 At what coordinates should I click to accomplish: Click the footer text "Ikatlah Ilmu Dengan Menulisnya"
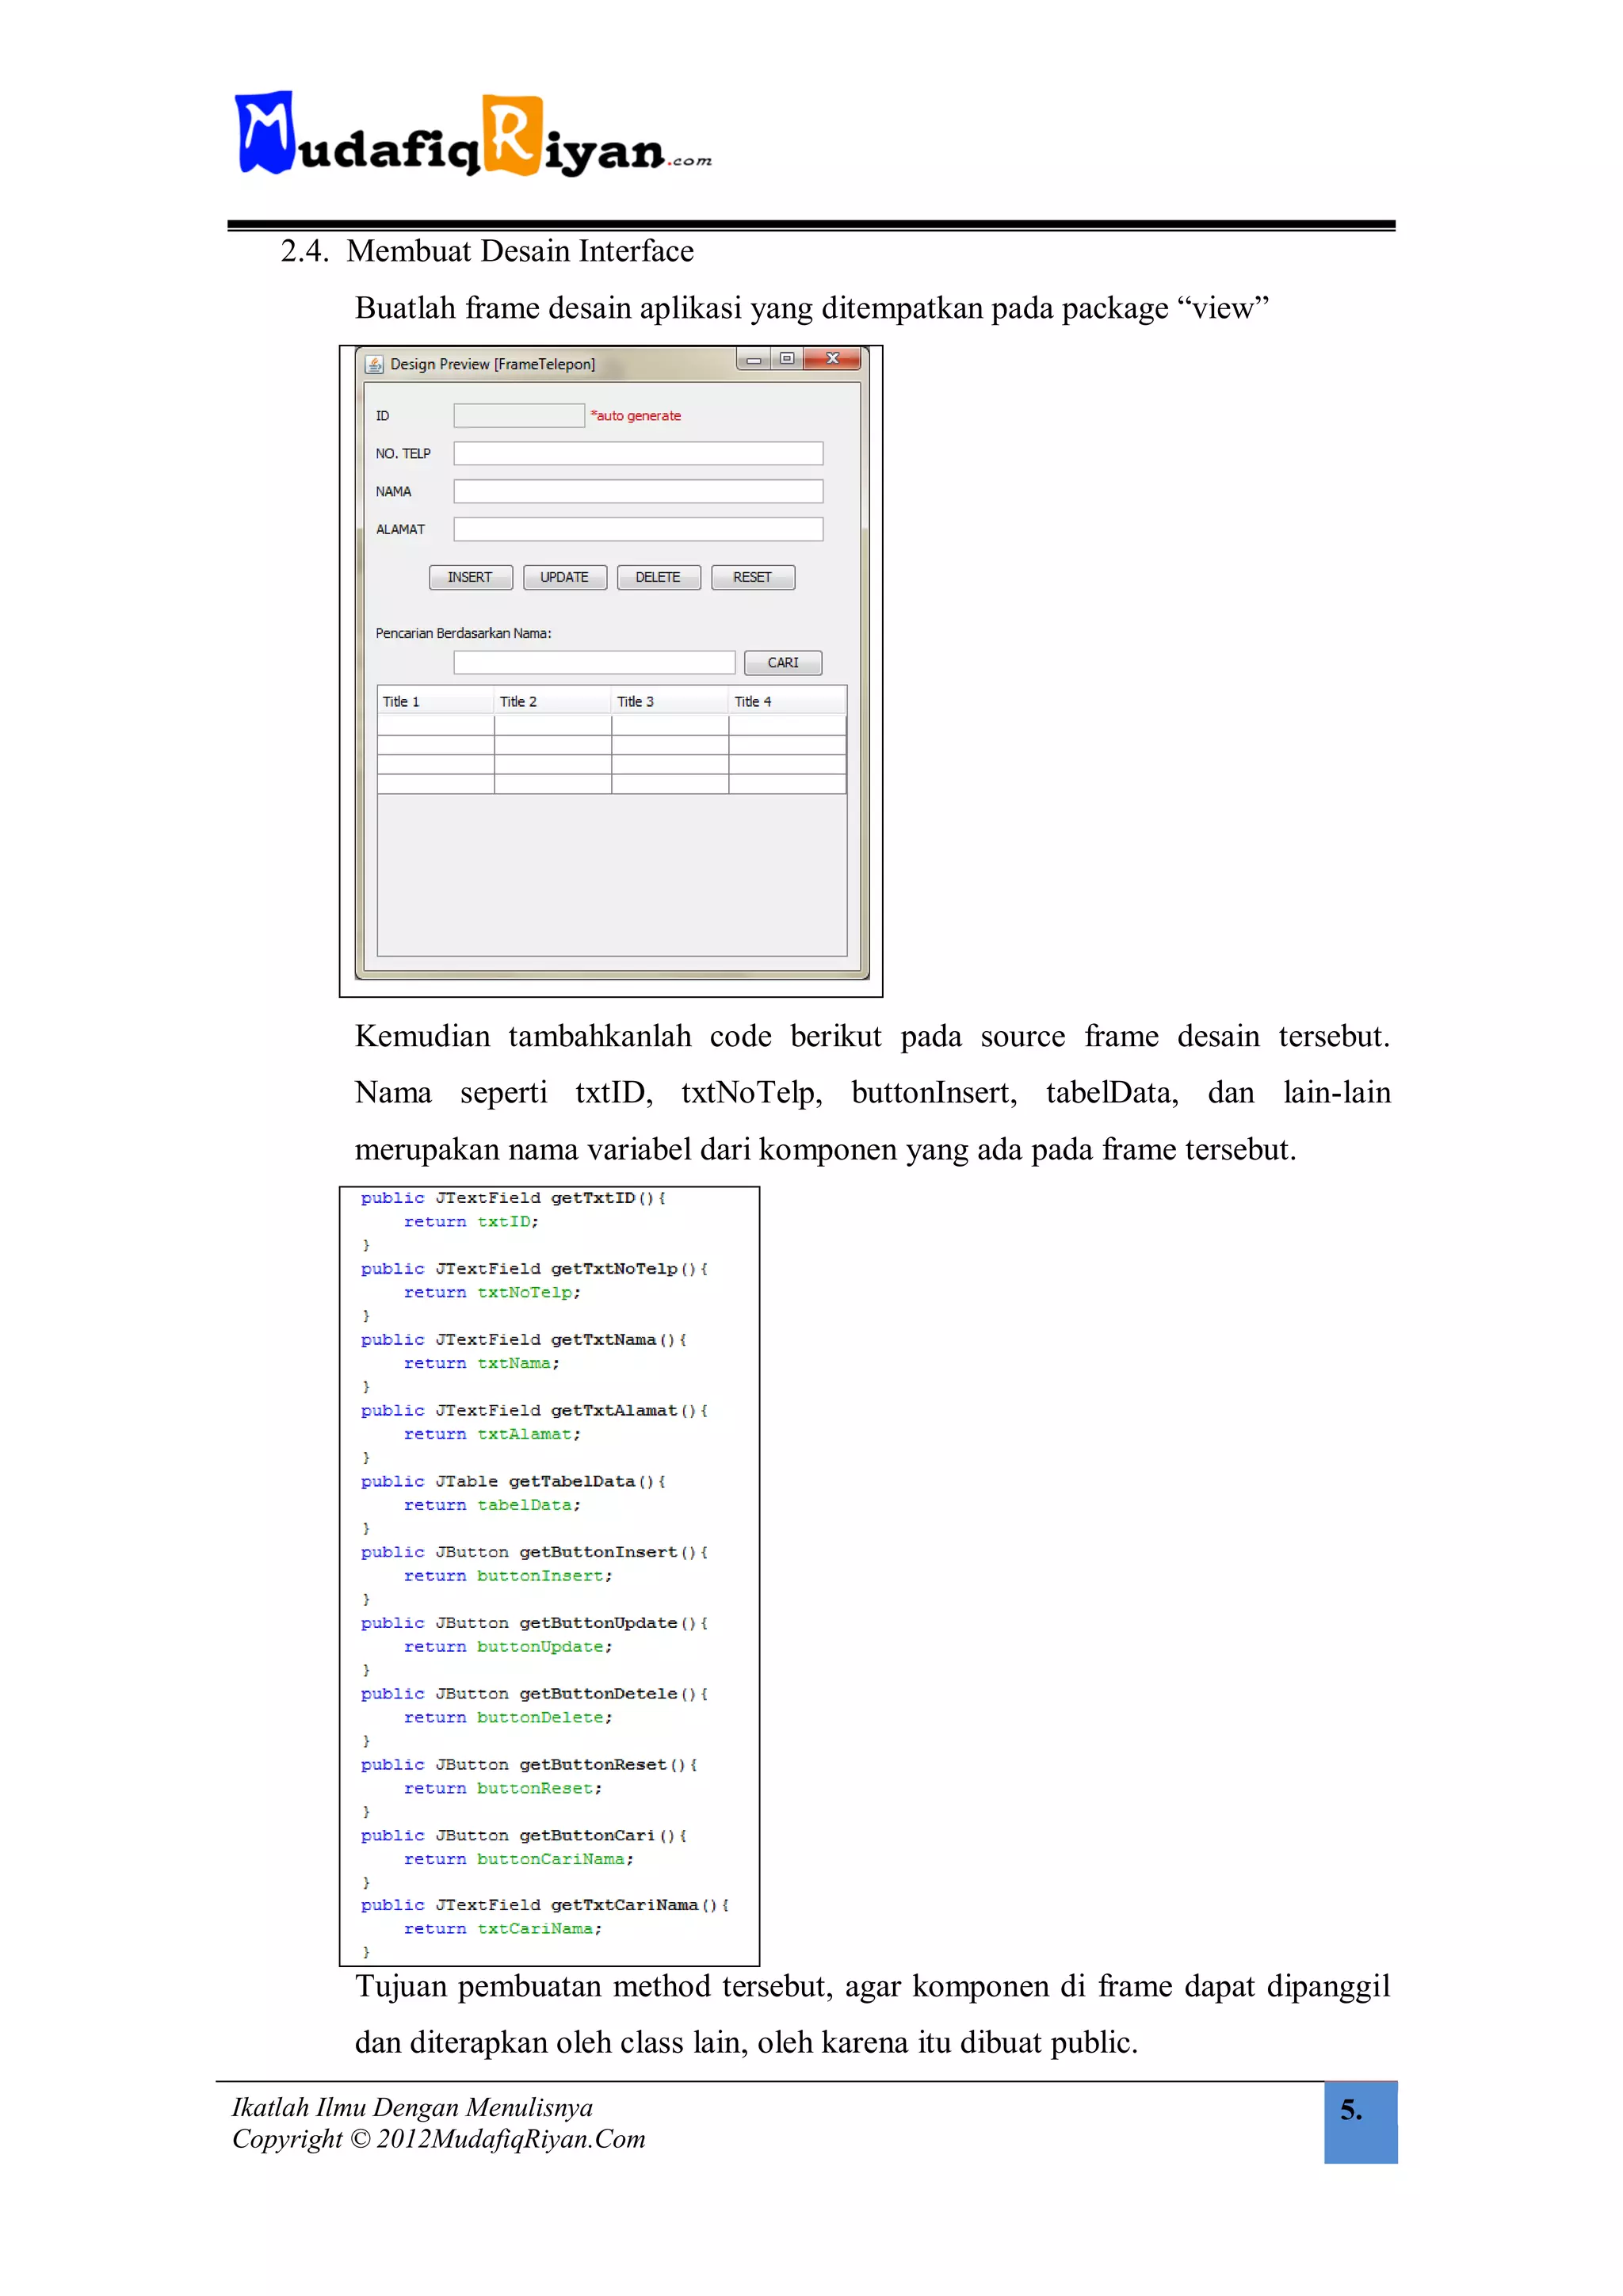tap(412, 2107)
